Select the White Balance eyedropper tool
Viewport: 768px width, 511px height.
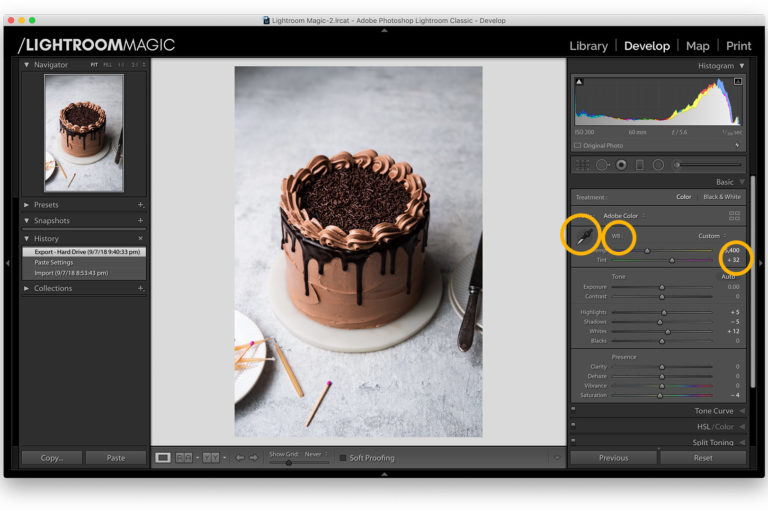(585, 238)
